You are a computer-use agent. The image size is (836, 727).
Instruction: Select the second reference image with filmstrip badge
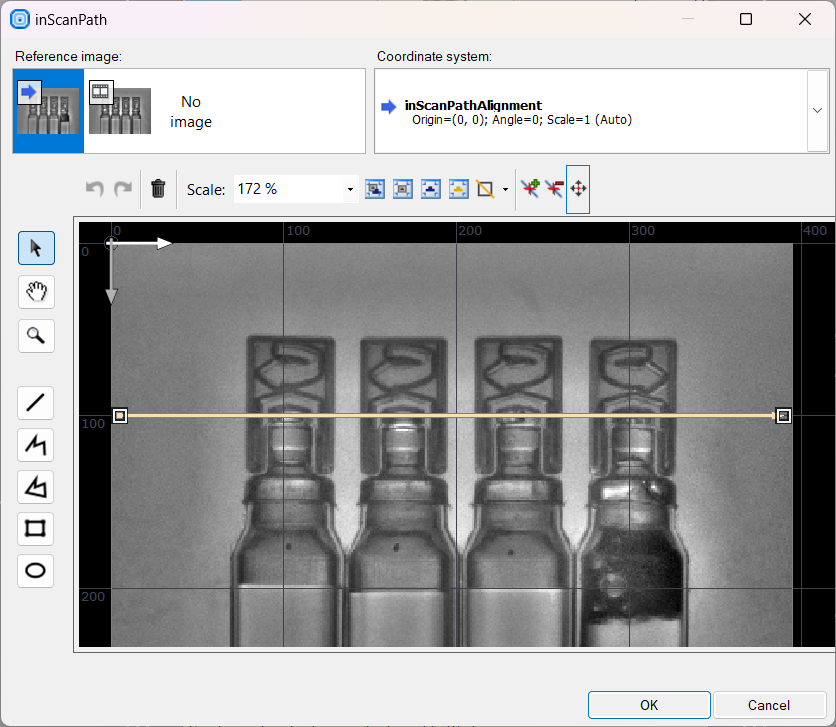[x=119, y=111]
